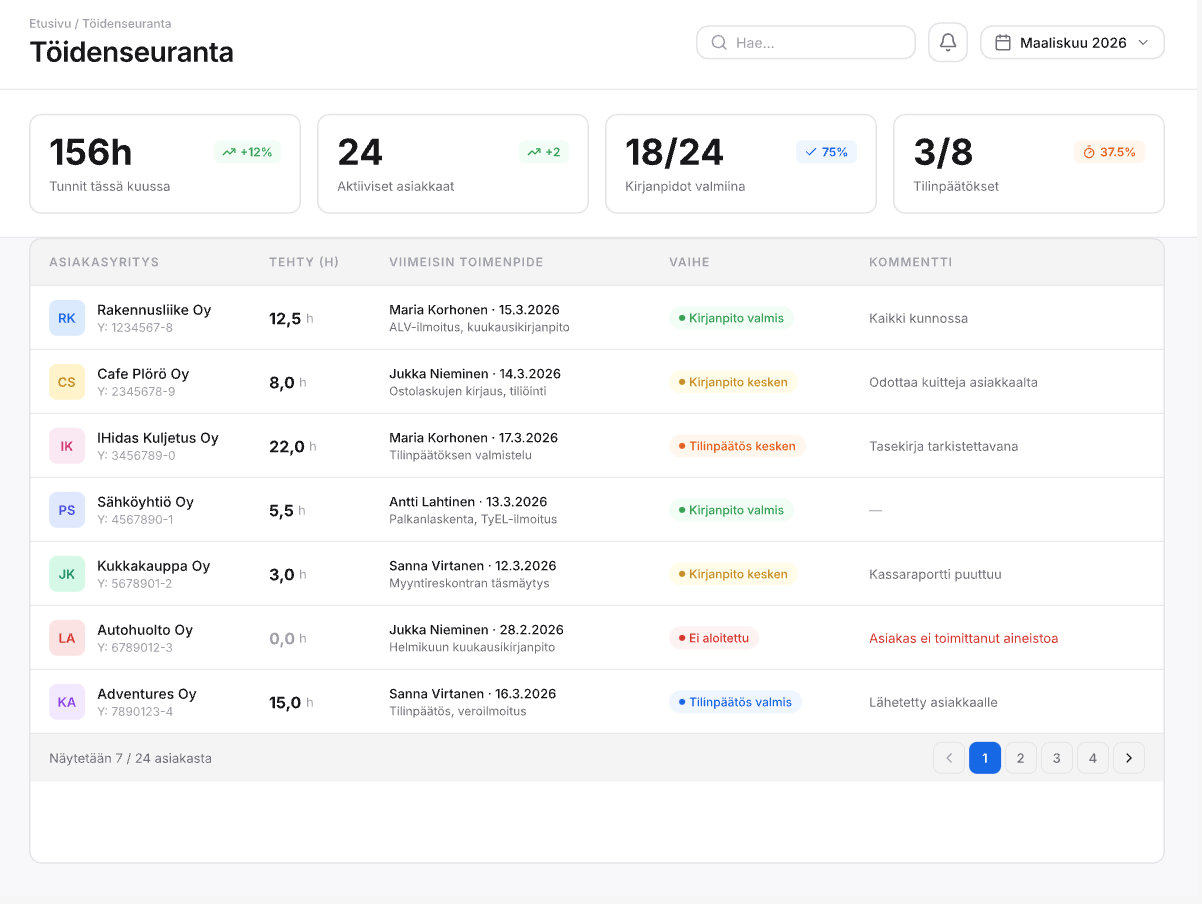The image size is (1202, 904).
Task: Click the LA avatar for Autohuolto Oy
Action: pyautogui.click(x=67, y=638)
